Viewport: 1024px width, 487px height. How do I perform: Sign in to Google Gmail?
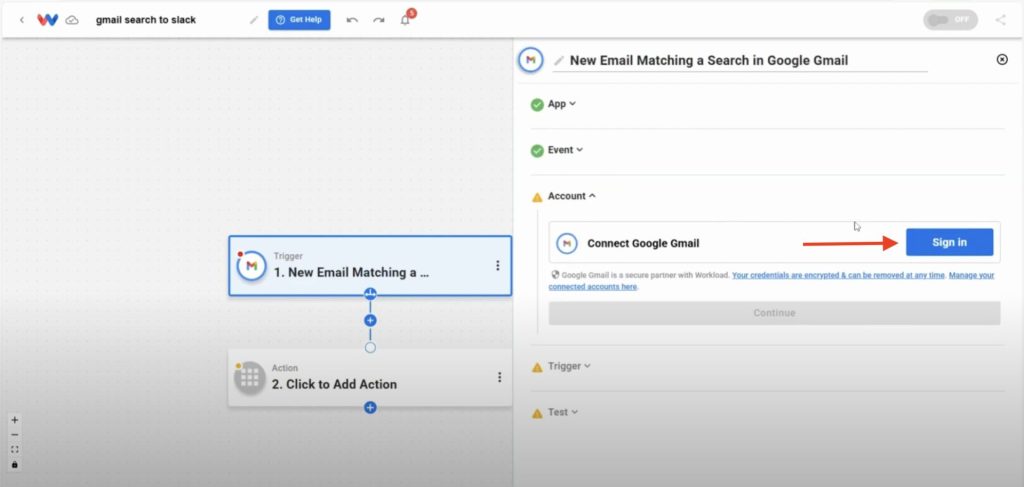point(950,242)
